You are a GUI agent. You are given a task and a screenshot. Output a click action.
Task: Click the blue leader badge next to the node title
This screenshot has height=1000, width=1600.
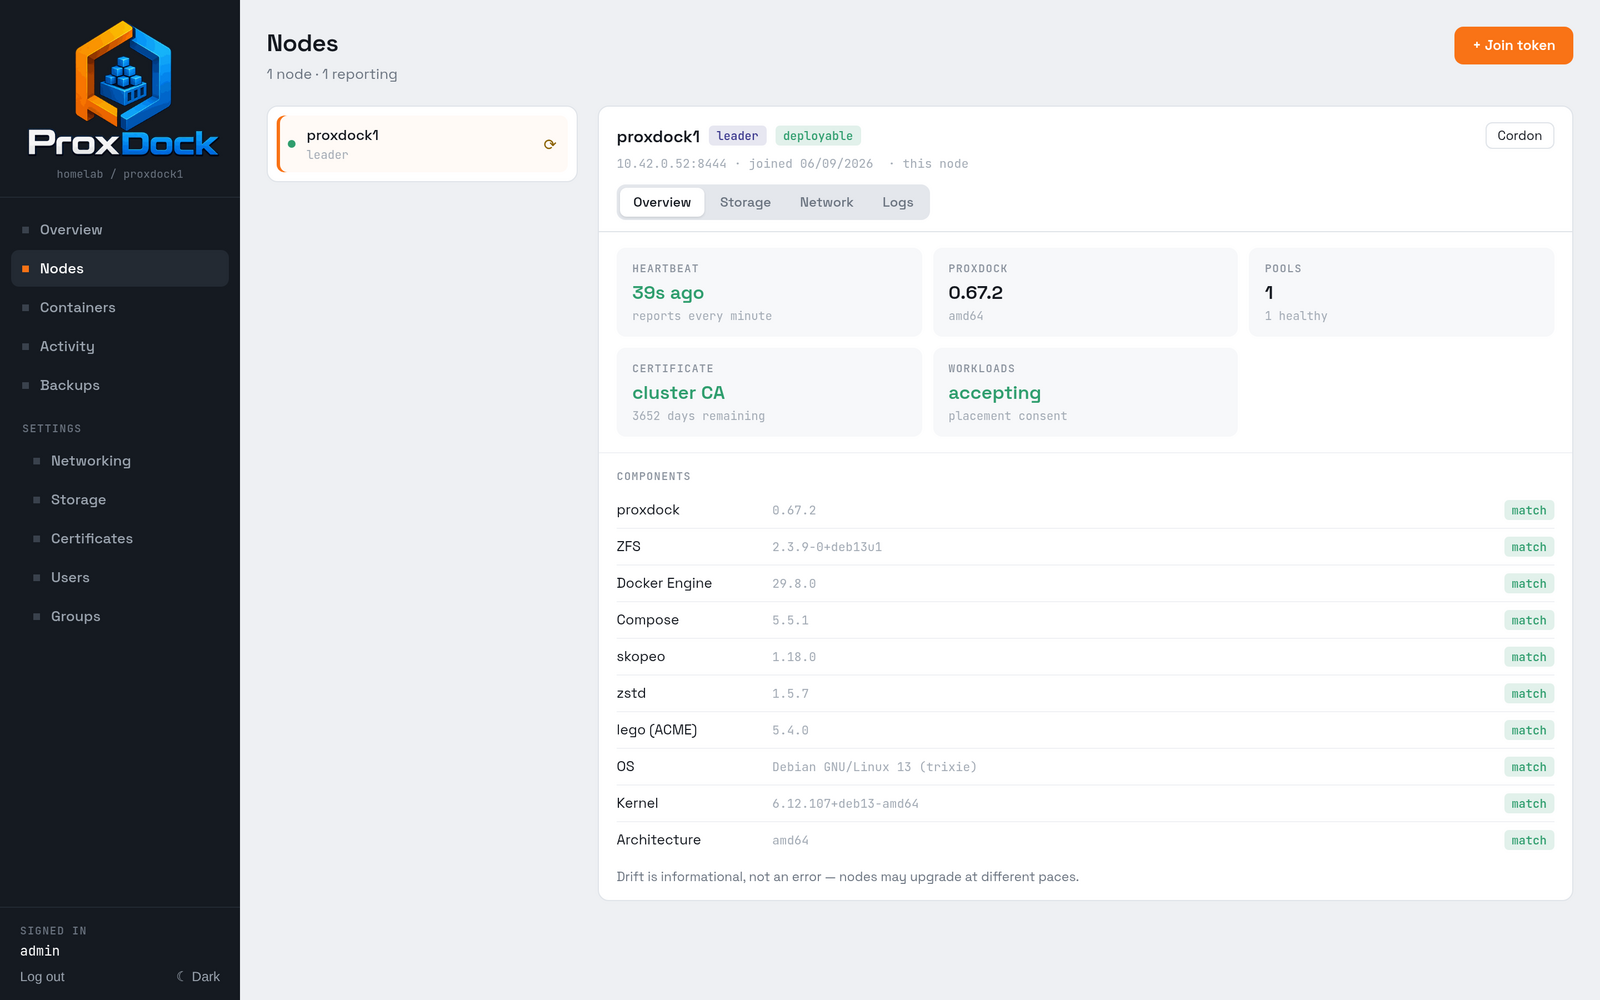737,136
